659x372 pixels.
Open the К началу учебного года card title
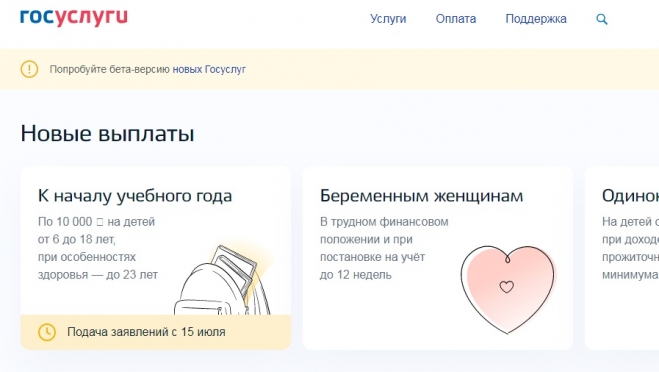coord(135,196)
